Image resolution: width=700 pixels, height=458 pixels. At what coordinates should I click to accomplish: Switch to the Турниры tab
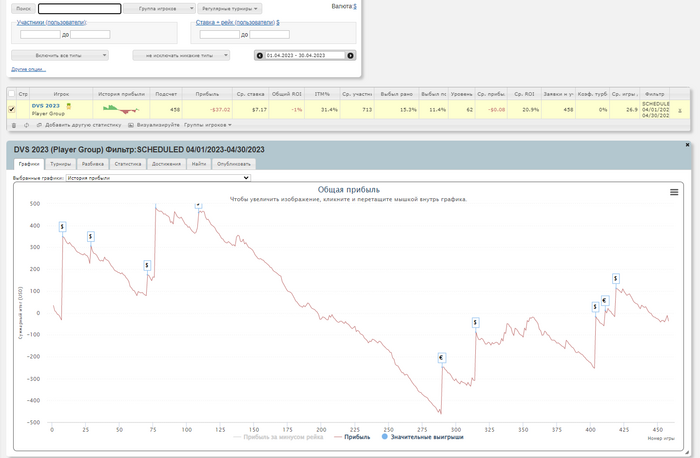point(60,164)
